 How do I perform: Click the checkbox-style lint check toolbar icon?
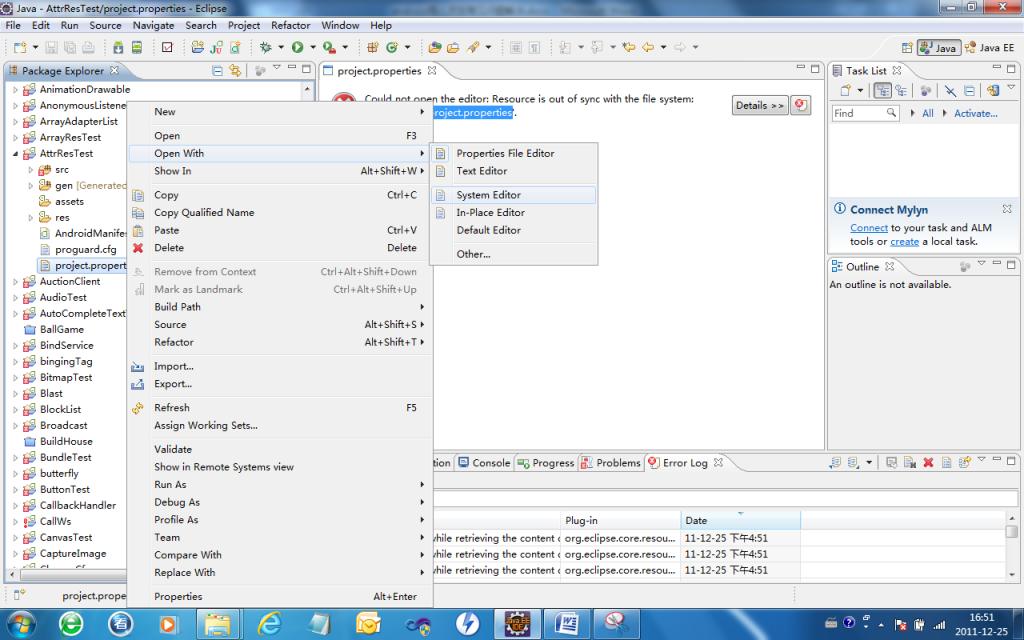(167, 47)
